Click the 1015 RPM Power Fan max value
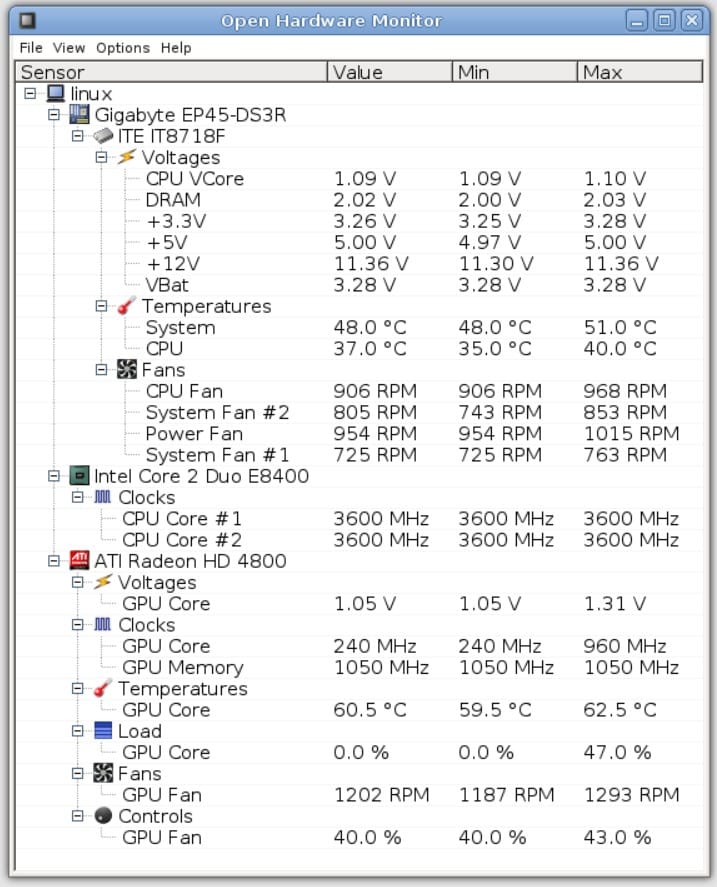 click(x=632, y=433)
